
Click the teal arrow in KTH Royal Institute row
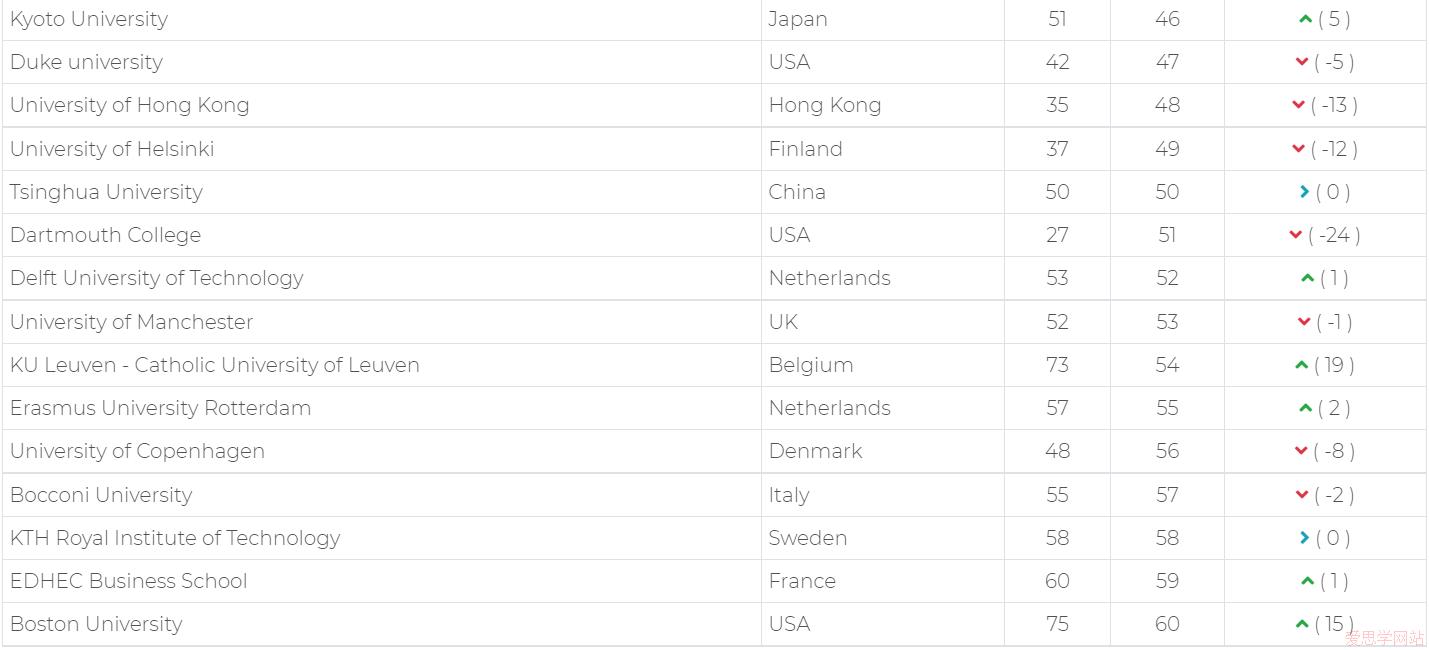[x=1304, y=538]
